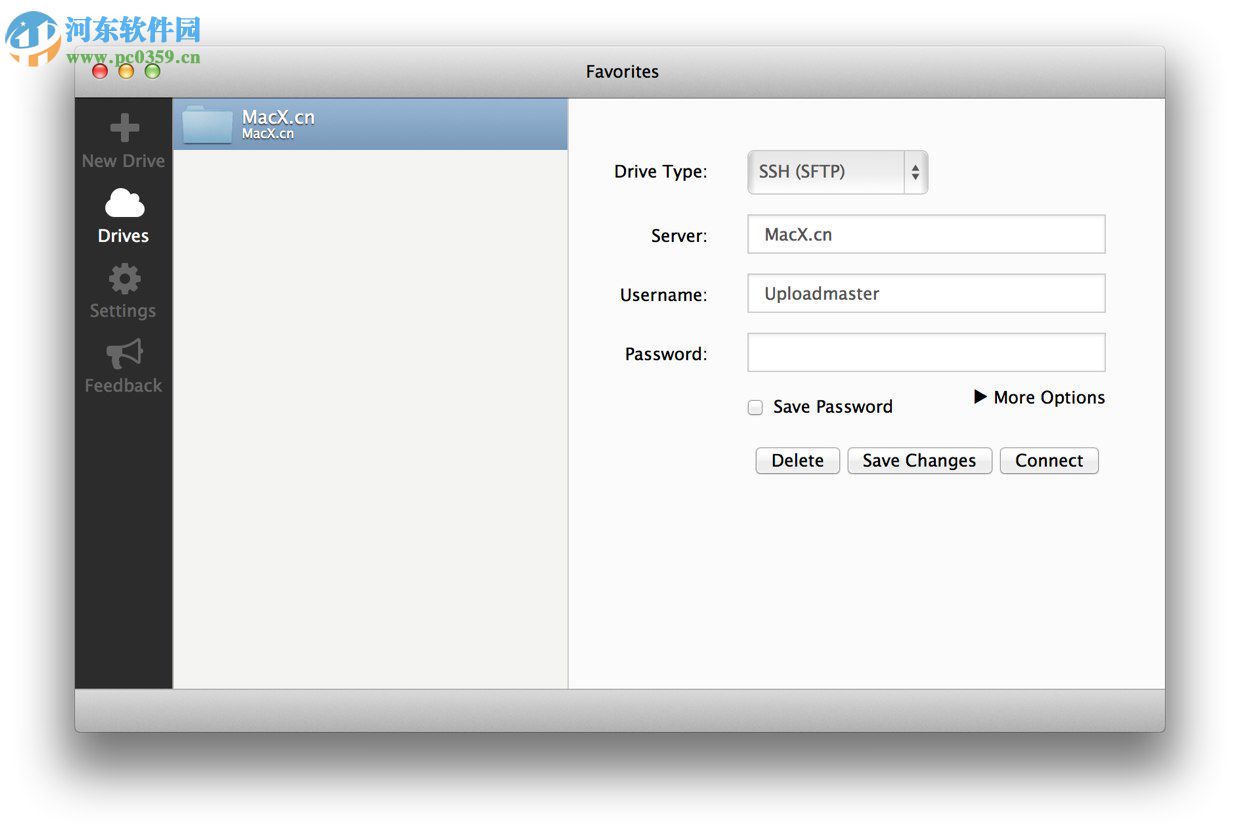Focus the empty Password field
Image resolution: width=1240 pixels, height=836 pixels.
point(925,352)
